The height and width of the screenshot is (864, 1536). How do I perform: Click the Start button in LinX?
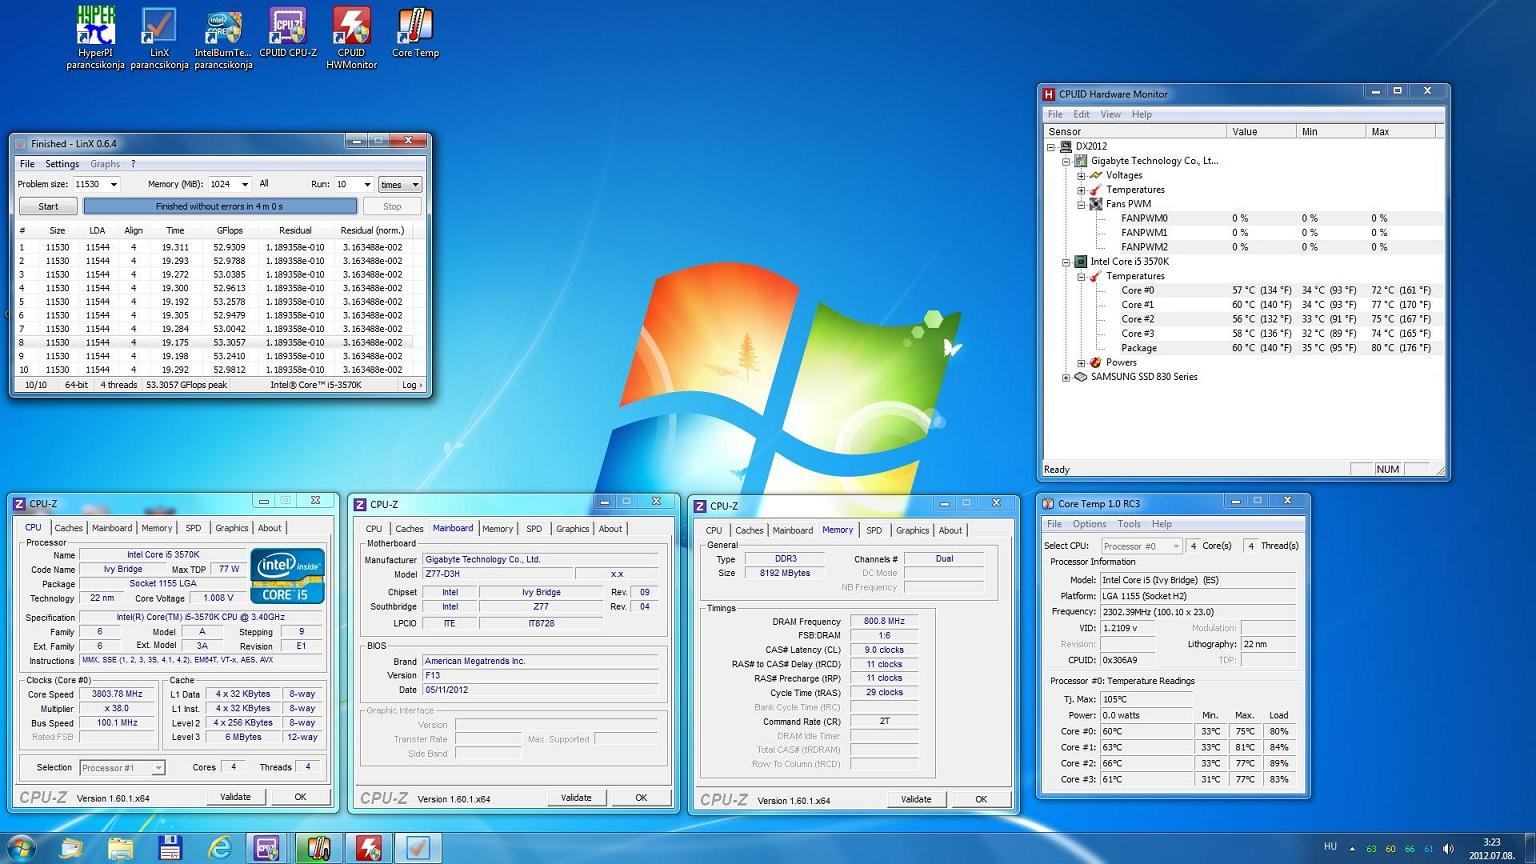(48, 206)
